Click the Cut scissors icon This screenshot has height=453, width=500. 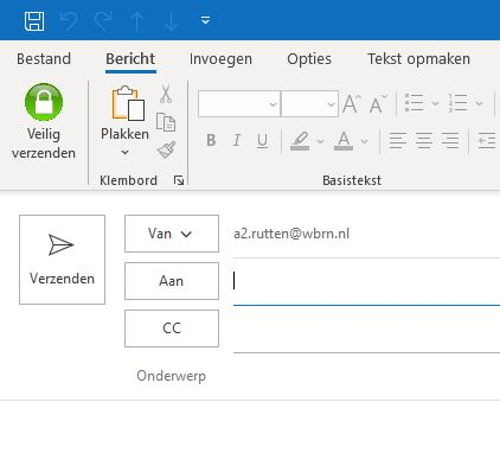166,94
